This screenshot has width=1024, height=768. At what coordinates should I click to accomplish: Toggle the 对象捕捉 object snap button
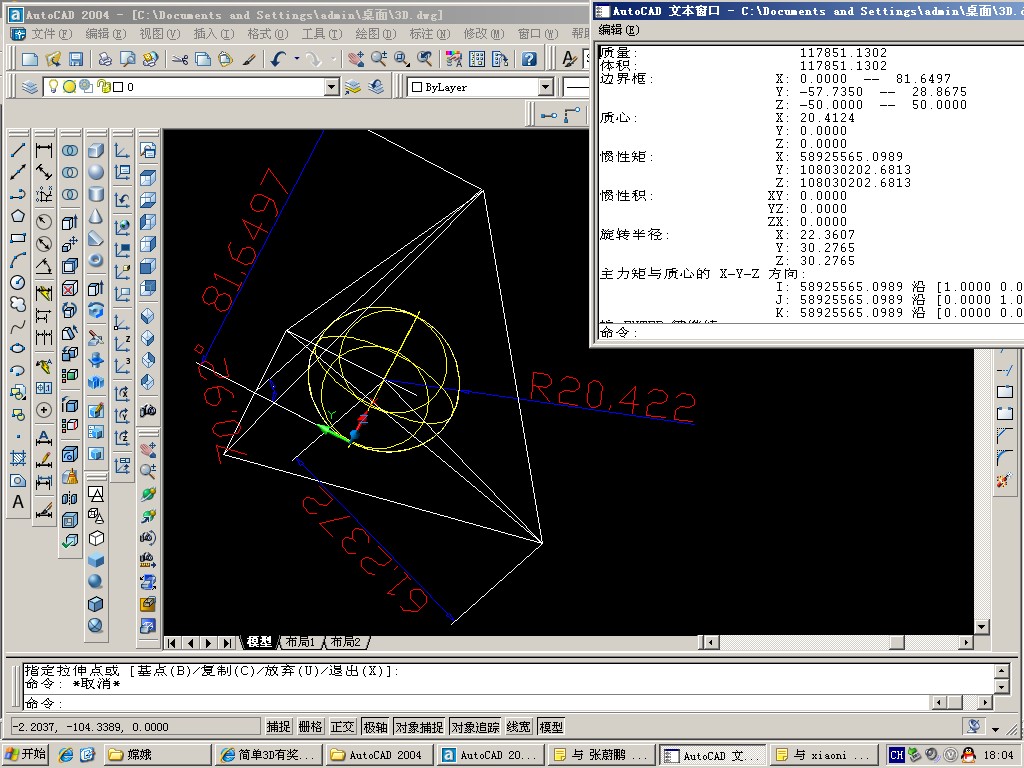click(x=419, y=726)
